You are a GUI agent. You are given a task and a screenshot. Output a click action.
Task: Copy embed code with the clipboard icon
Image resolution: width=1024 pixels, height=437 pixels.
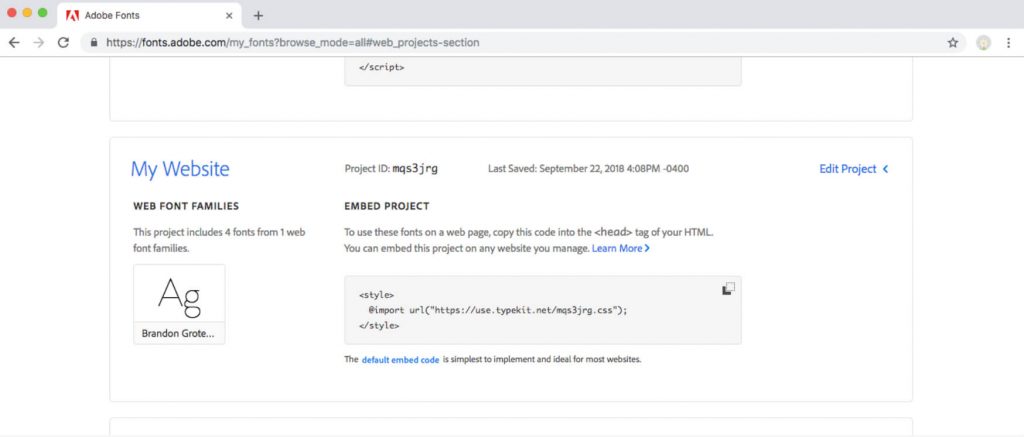coord(728,289)
